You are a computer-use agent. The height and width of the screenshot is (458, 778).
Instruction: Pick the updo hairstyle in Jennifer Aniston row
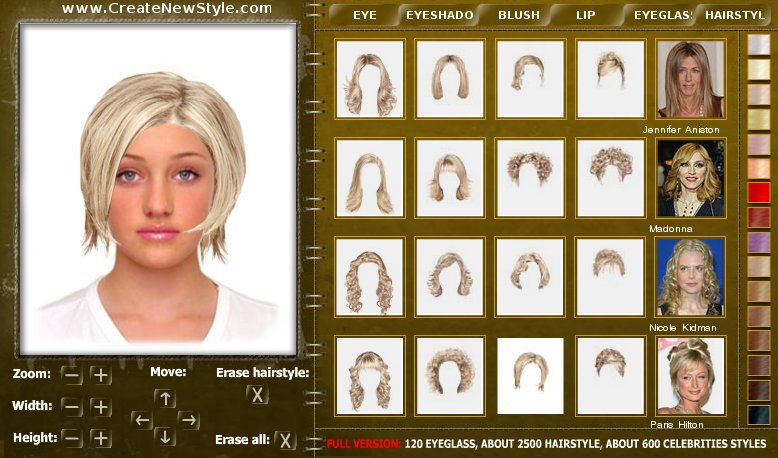coord(611,79)
